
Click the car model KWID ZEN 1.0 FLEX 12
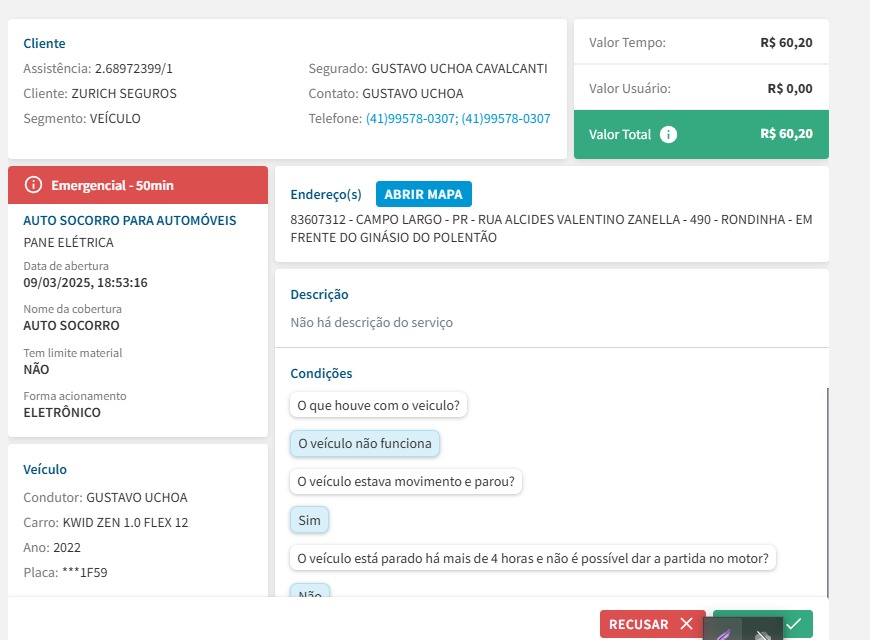click(125, 522)
